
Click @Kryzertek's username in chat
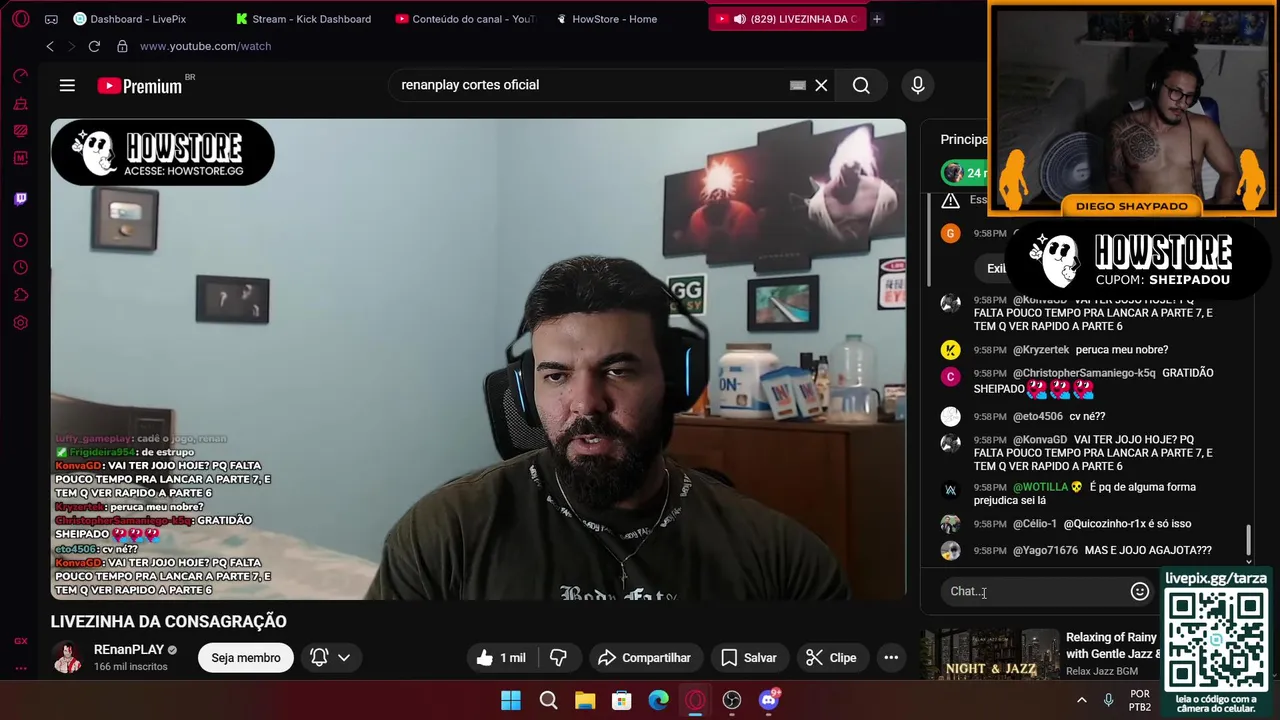[x=1041, y=350]
